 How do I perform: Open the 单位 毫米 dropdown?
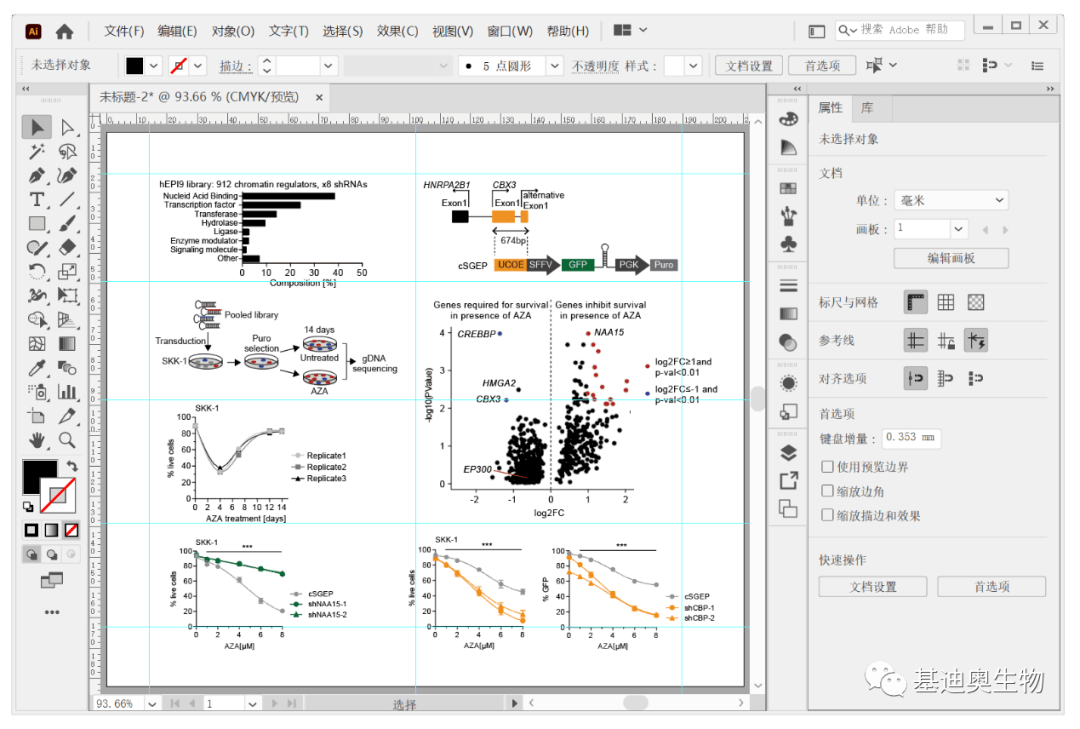[x=951, y=201]
